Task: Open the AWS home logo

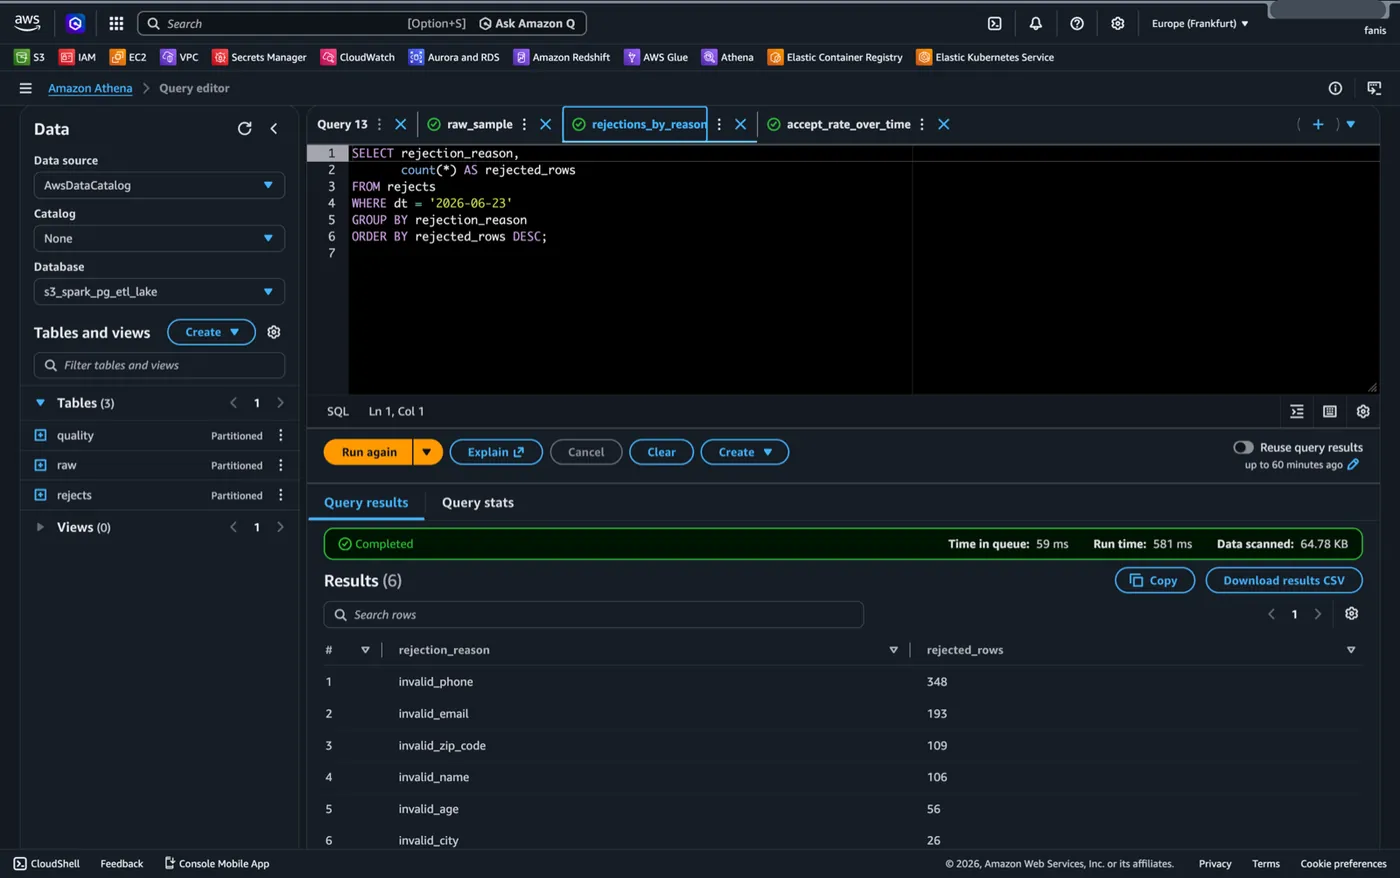Action: pos(27,22)
